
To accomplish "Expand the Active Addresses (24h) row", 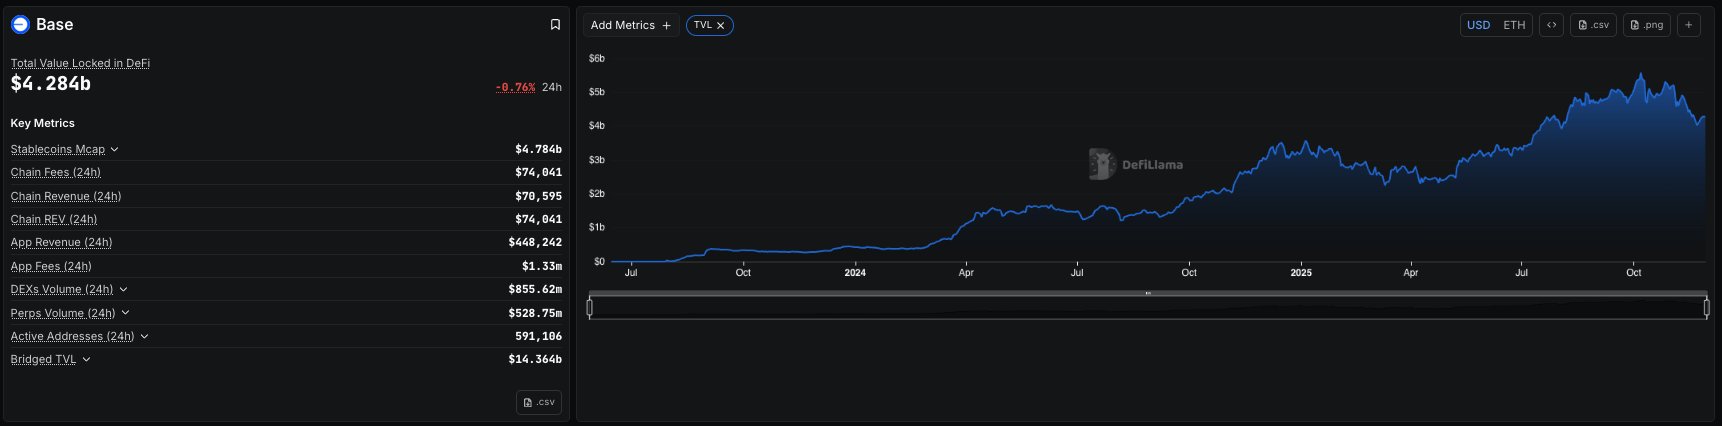I will tap(144, 337).
